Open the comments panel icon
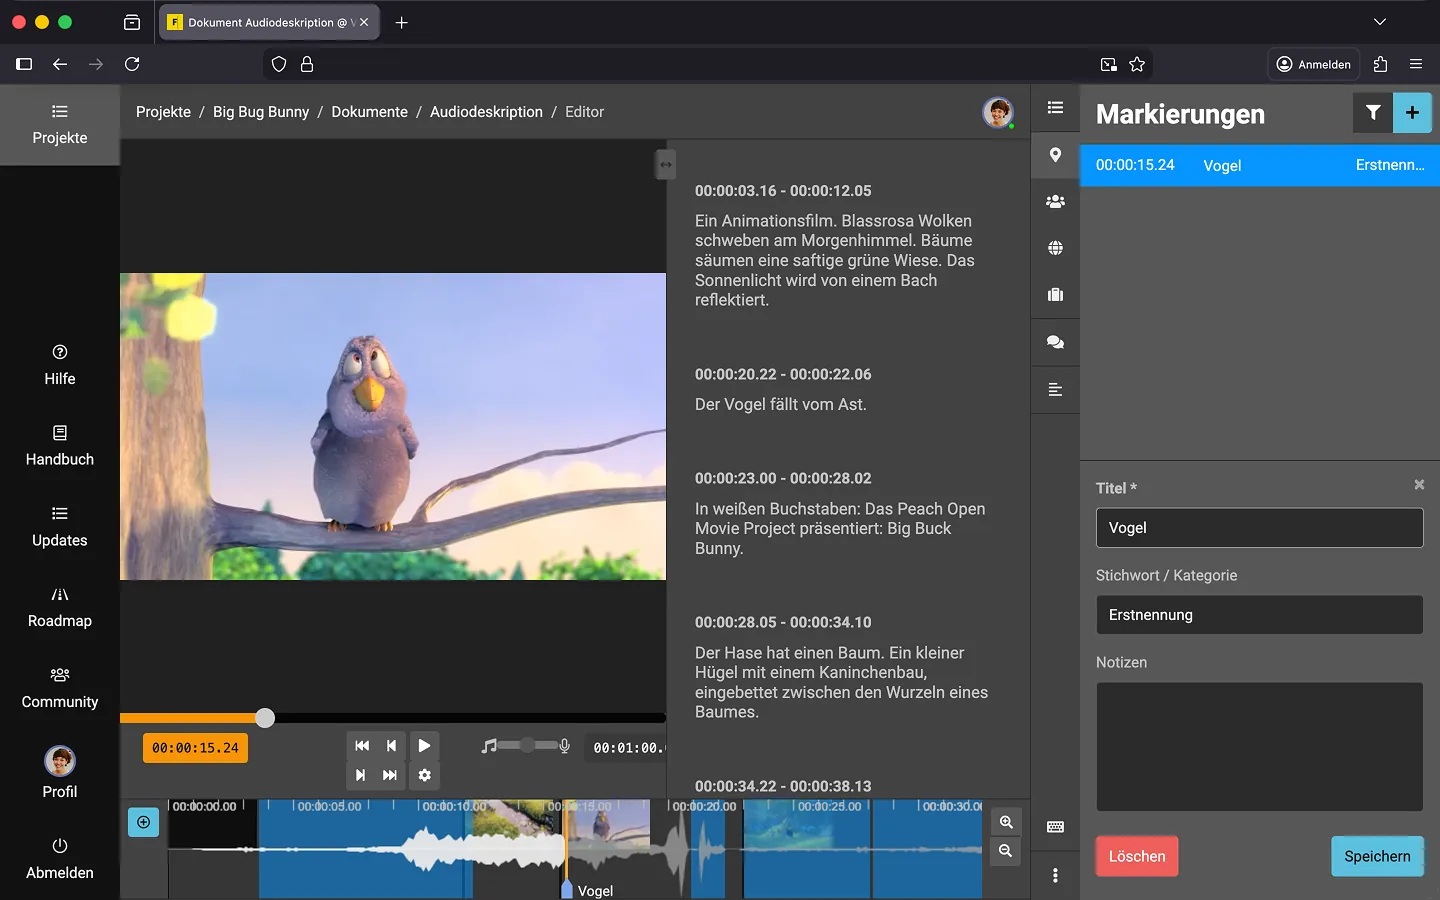1440x900 pixels. coord(1055,342)
